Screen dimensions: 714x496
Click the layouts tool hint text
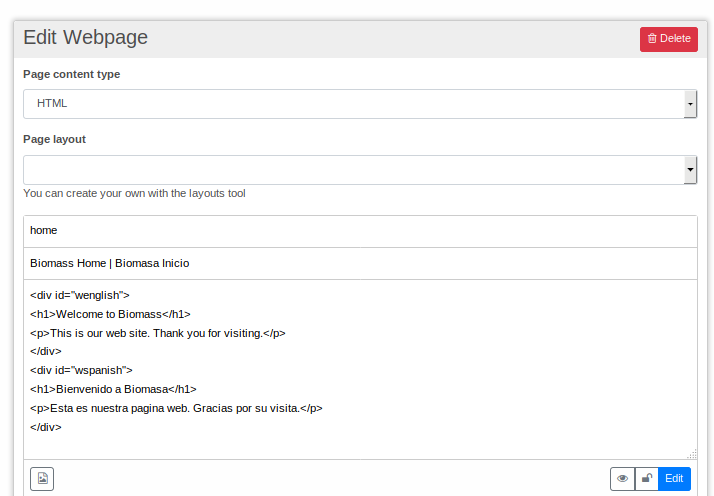click(134, 193)
